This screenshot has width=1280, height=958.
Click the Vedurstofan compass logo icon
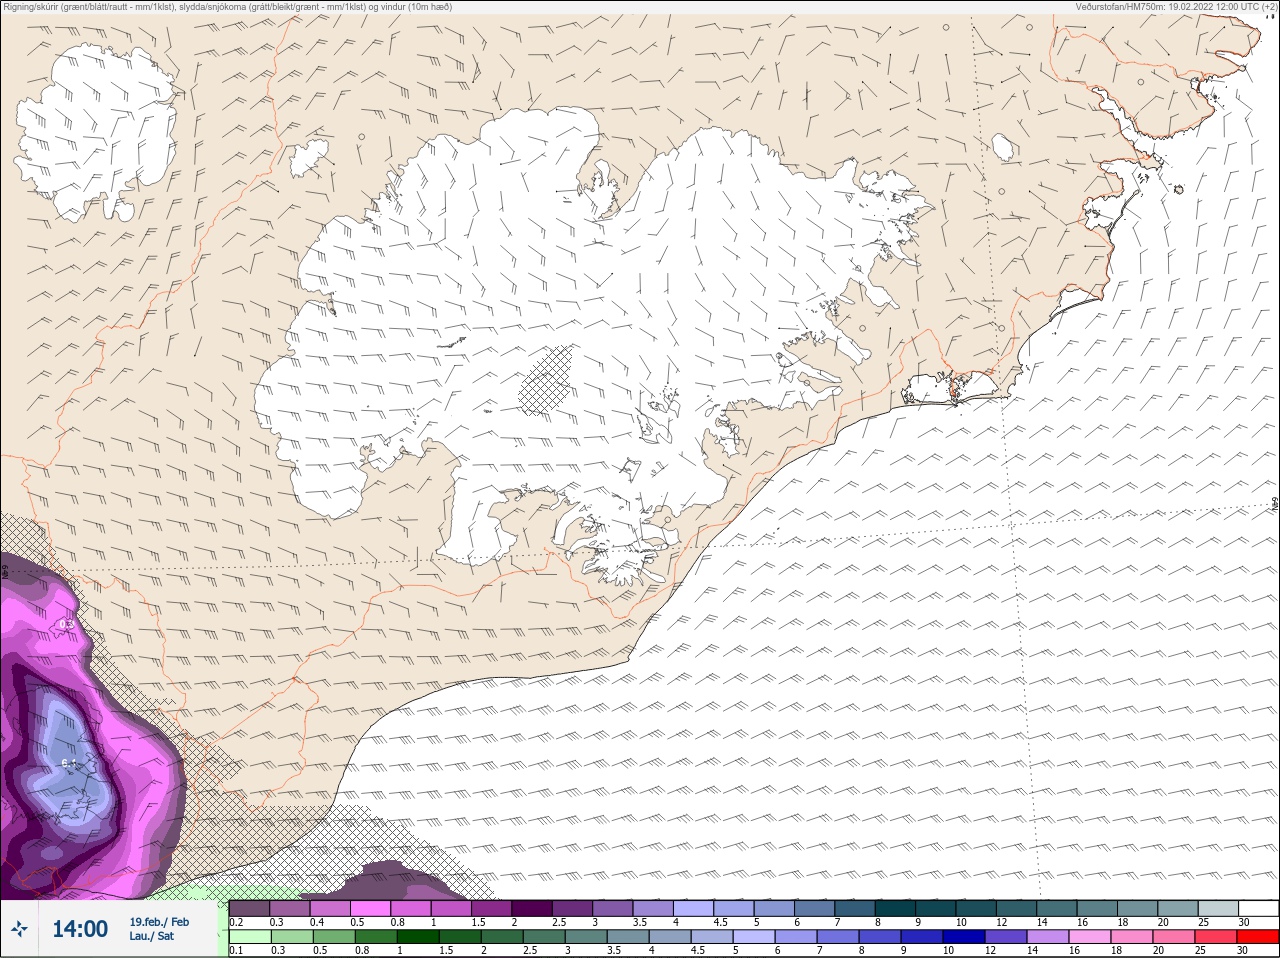pyautogui.click(x=20, y=929)
